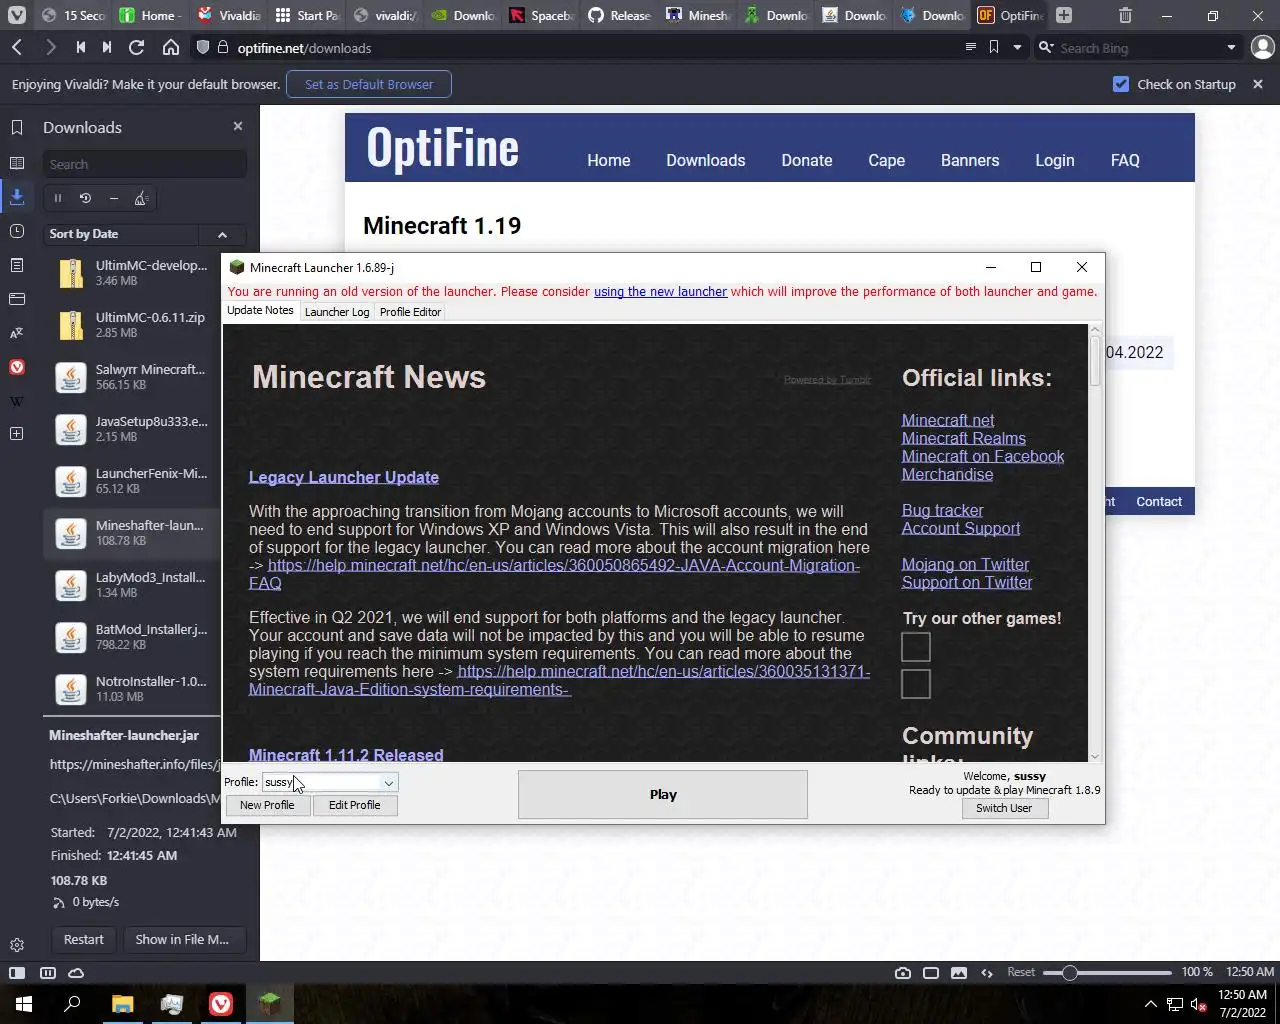Image resolution: width=1280 pixels, height=1024 pixels.
Task: Focus the Search Bing field
Action: pos(1138,47)
